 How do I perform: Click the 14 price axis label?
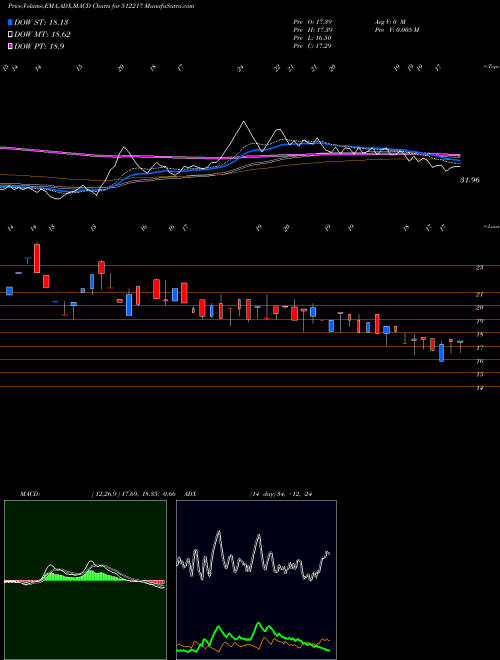click(x=479, y=388)
